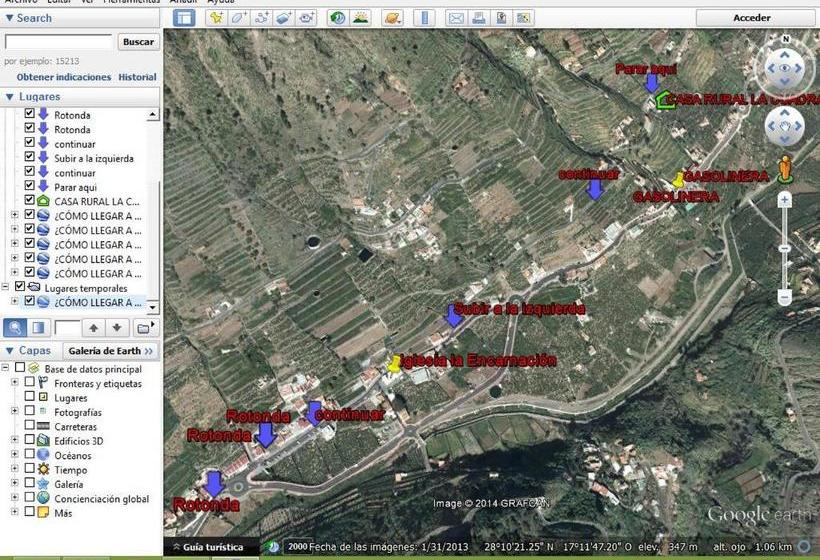Click the down arrow of Lugares list scrollbar
Image resolution: width=820 pixels, height=560 pixels.
coord(153,307)
